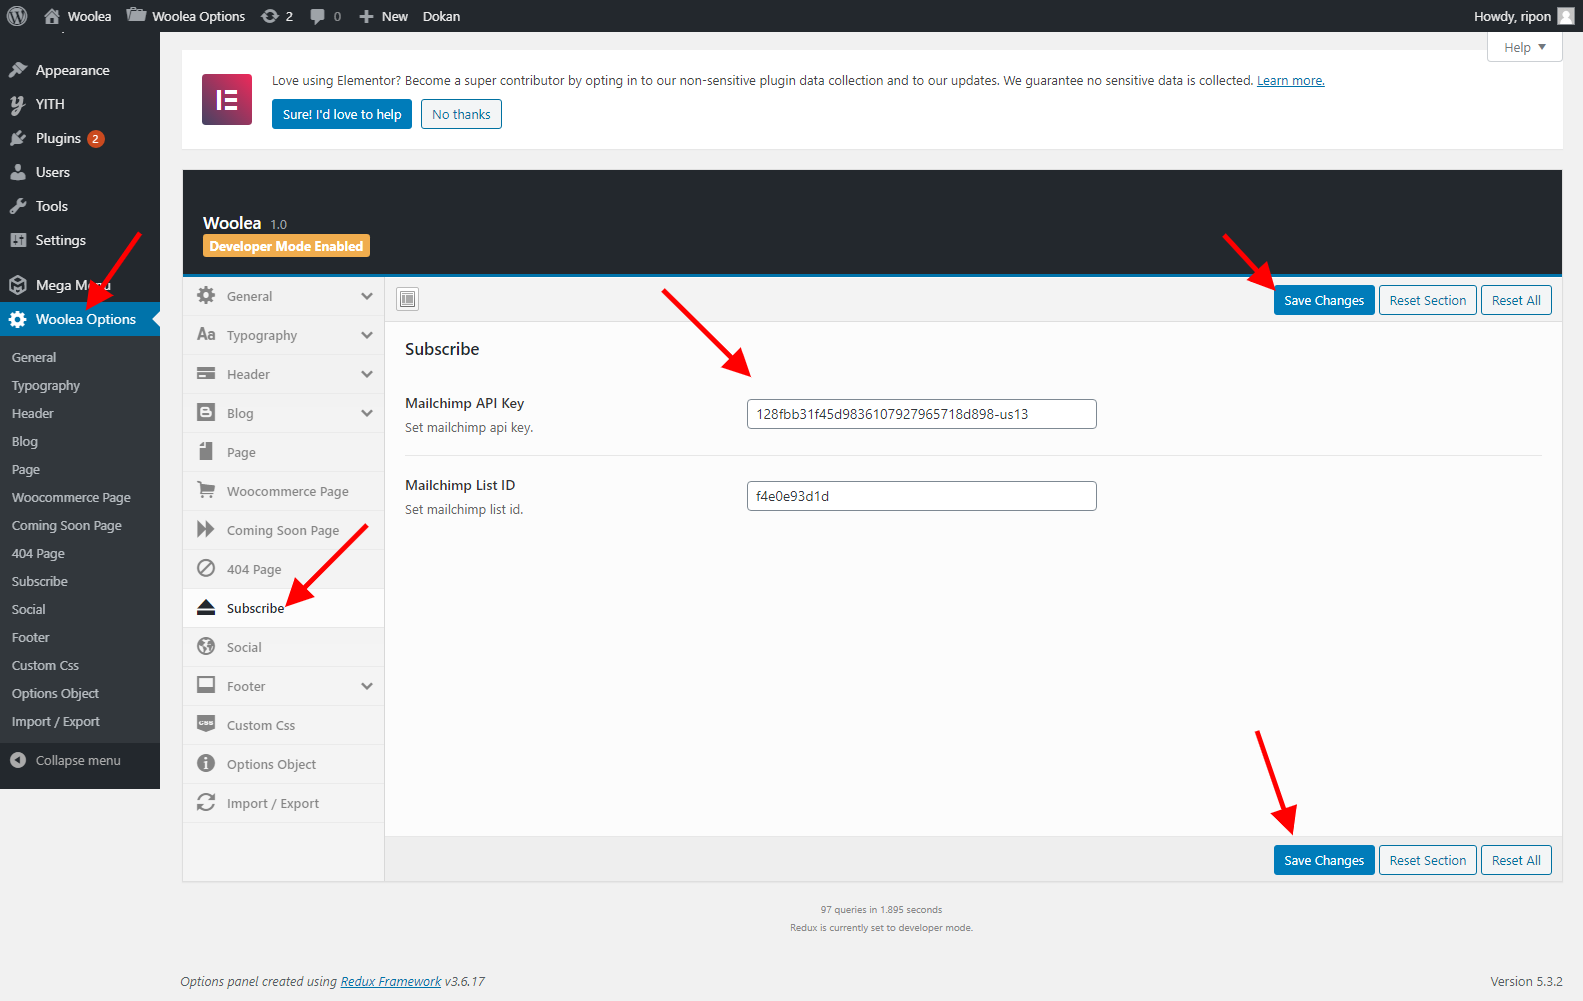Expand the General section chevron
This screenshot has width=1583, height=1001.
pos(367,296)
